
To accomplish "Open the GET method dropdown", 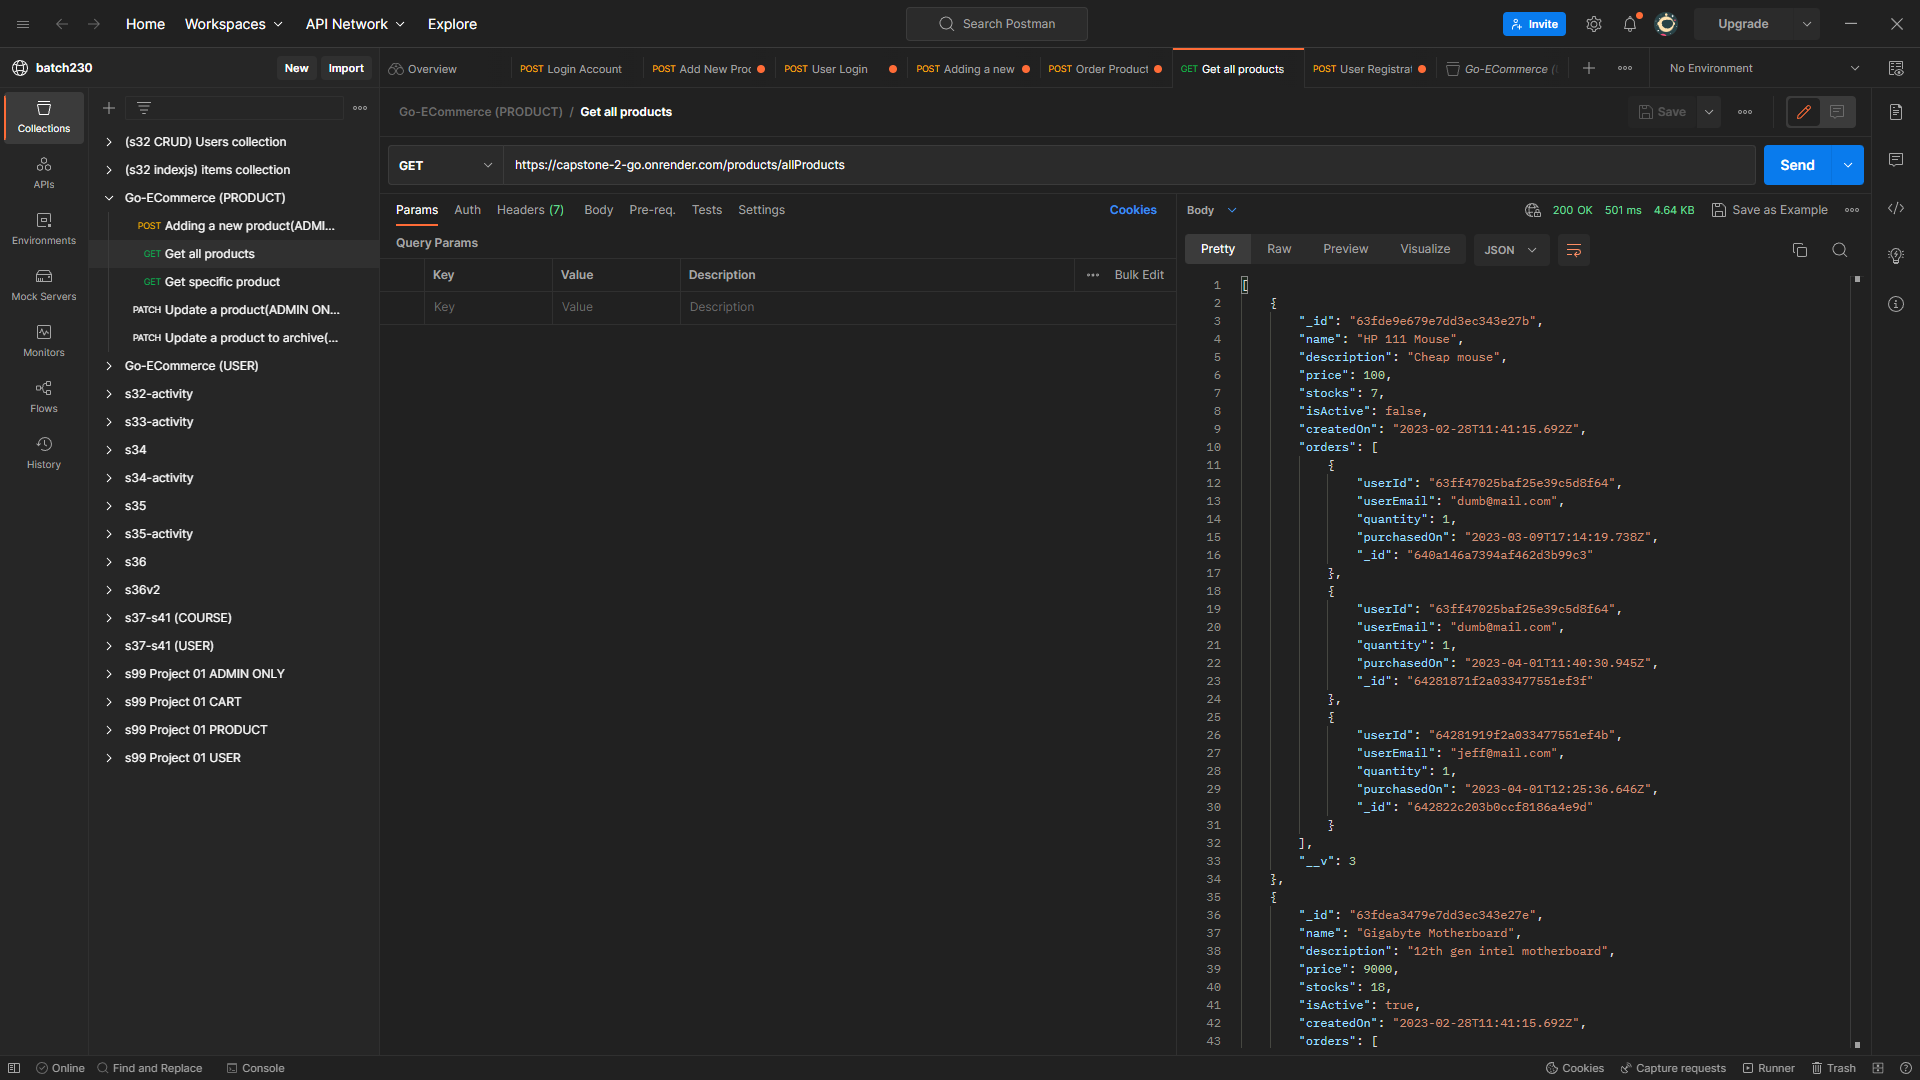I will coord(445,165).
